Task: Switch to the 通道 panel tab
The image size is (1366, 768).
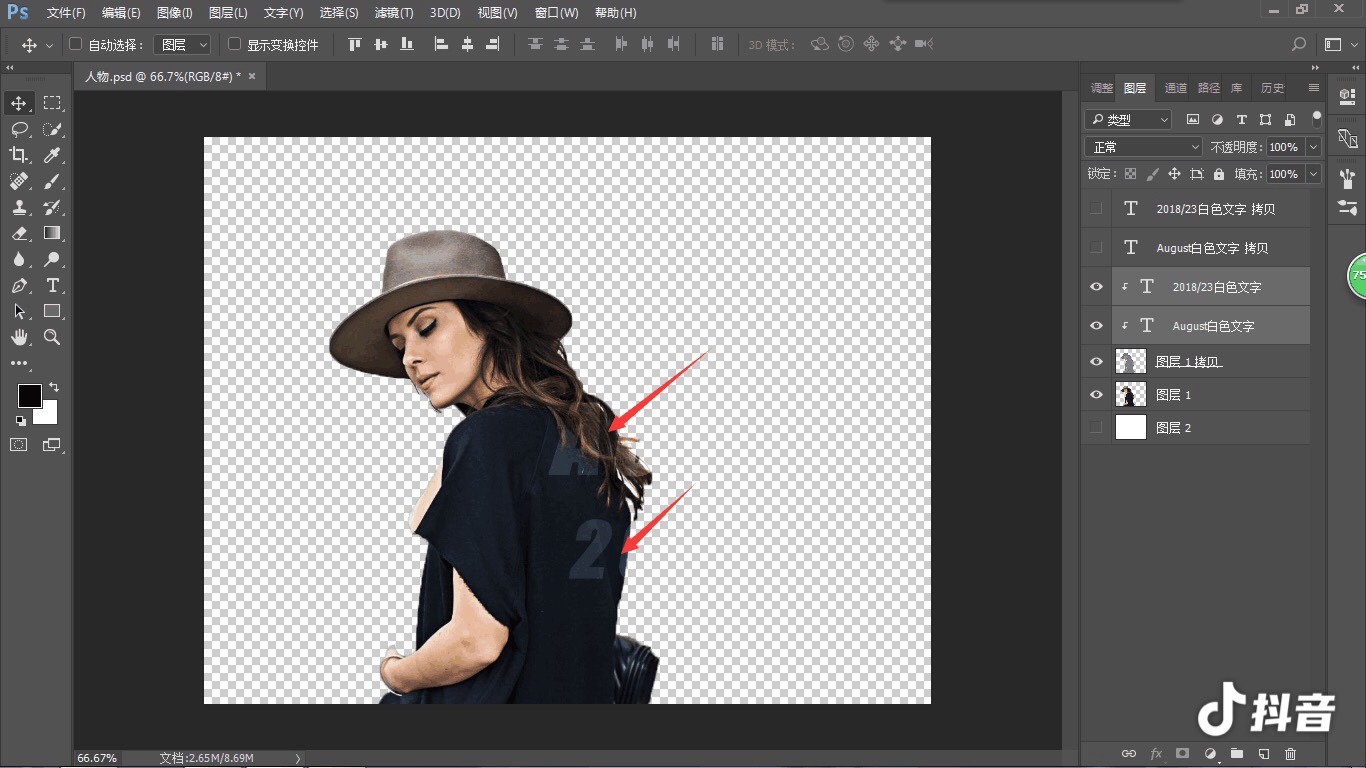Action: 1176,88
